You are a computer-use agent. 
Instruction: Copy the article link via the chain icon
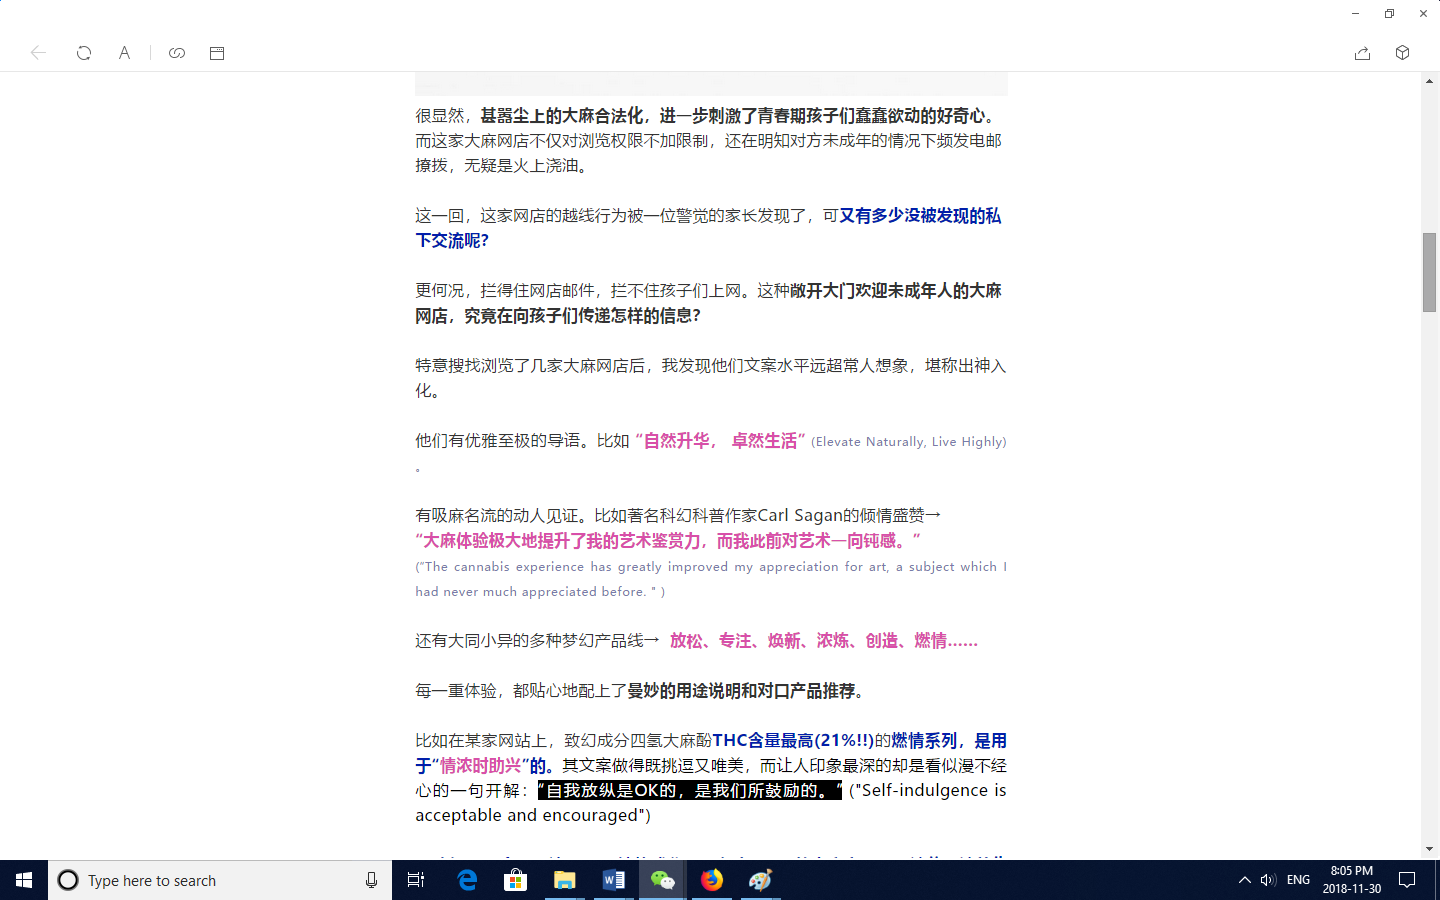pyautogui.click(x=177, y=53)
